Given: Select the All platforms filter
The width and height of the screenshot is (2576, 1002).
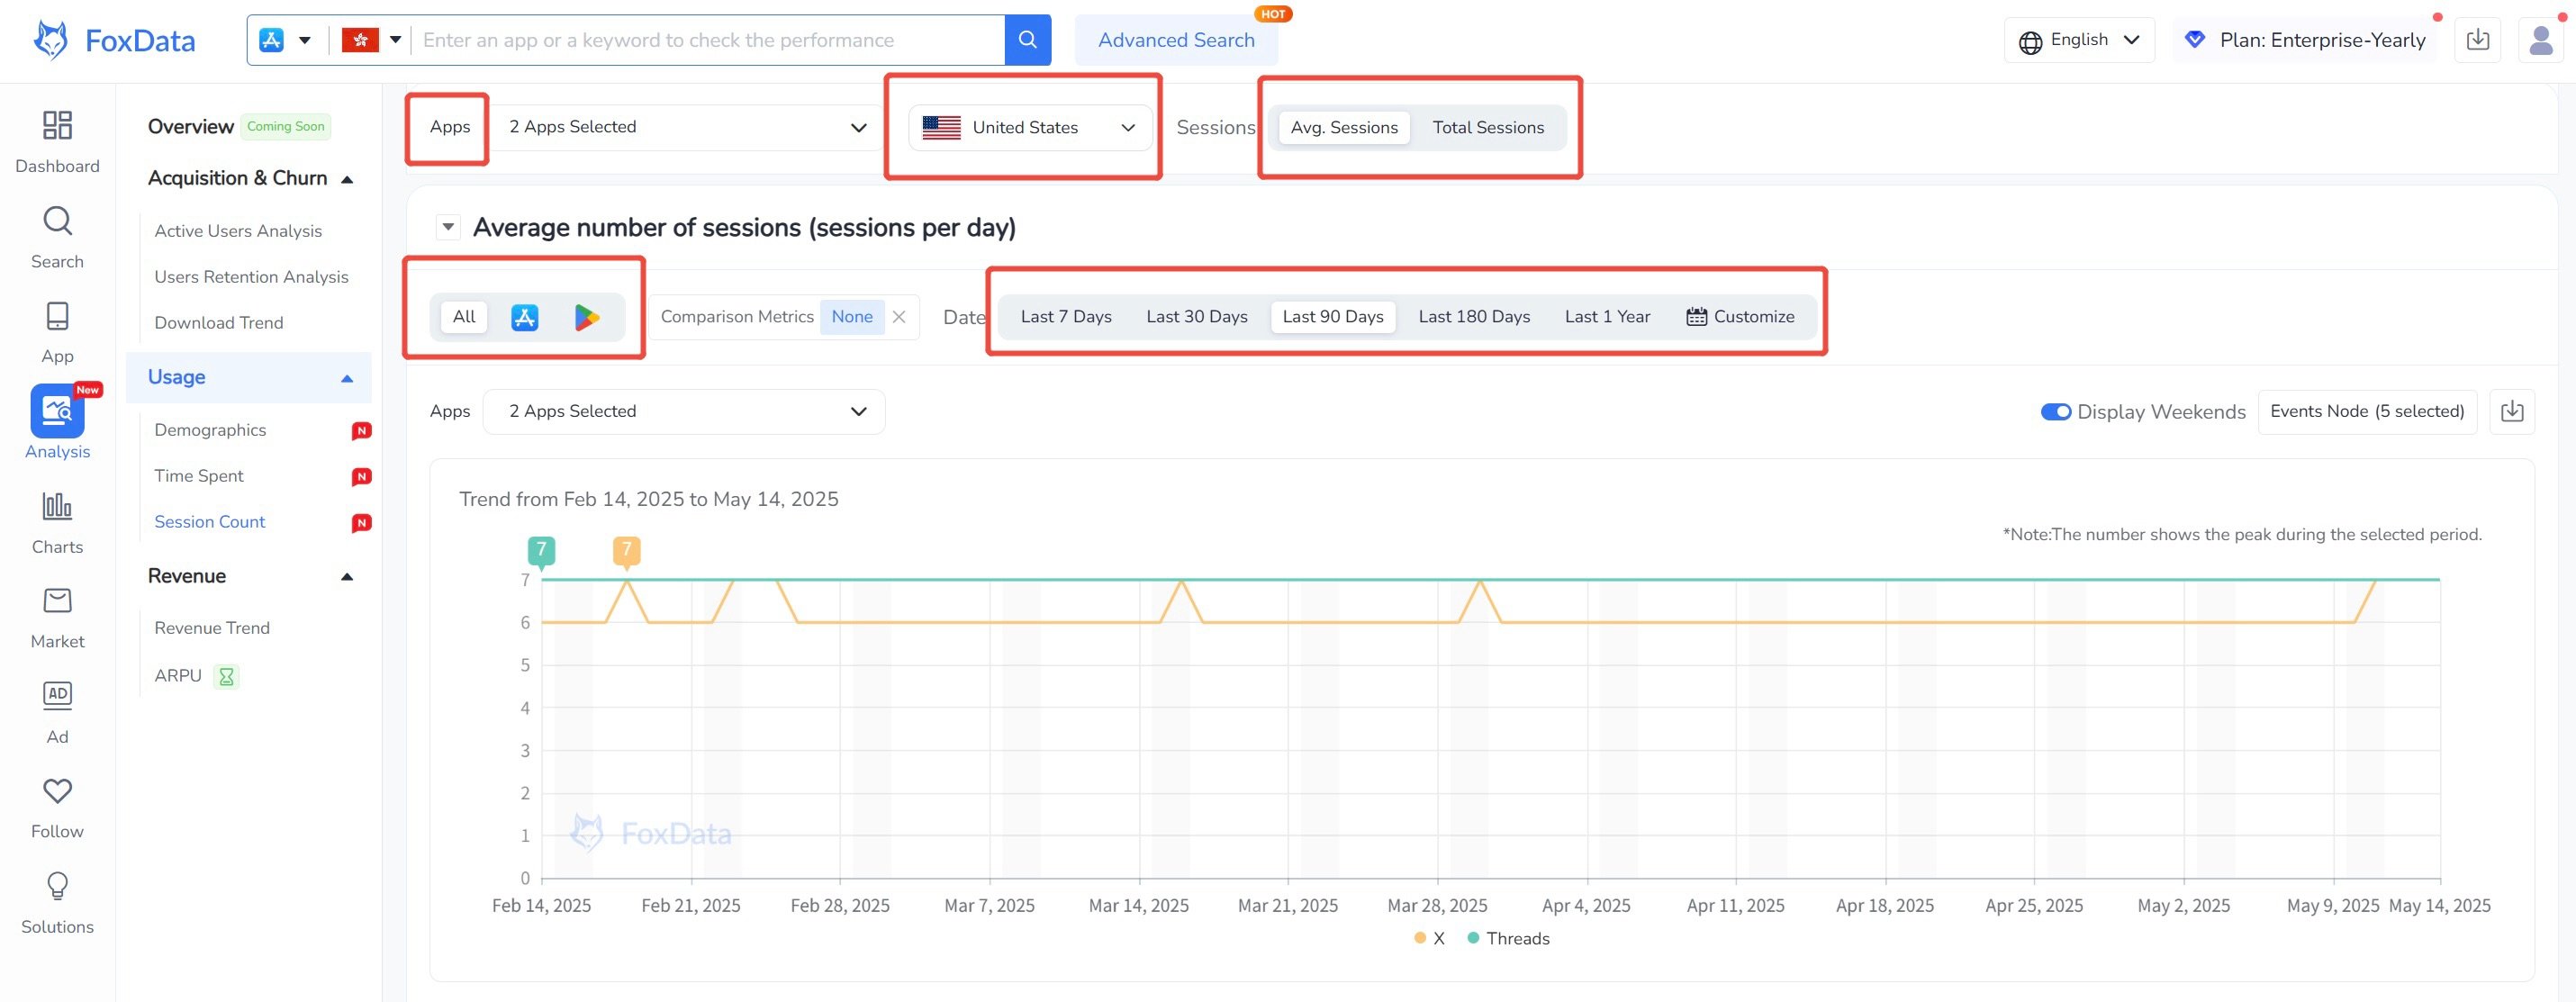Looking at the screenshot, I should 464,317.
